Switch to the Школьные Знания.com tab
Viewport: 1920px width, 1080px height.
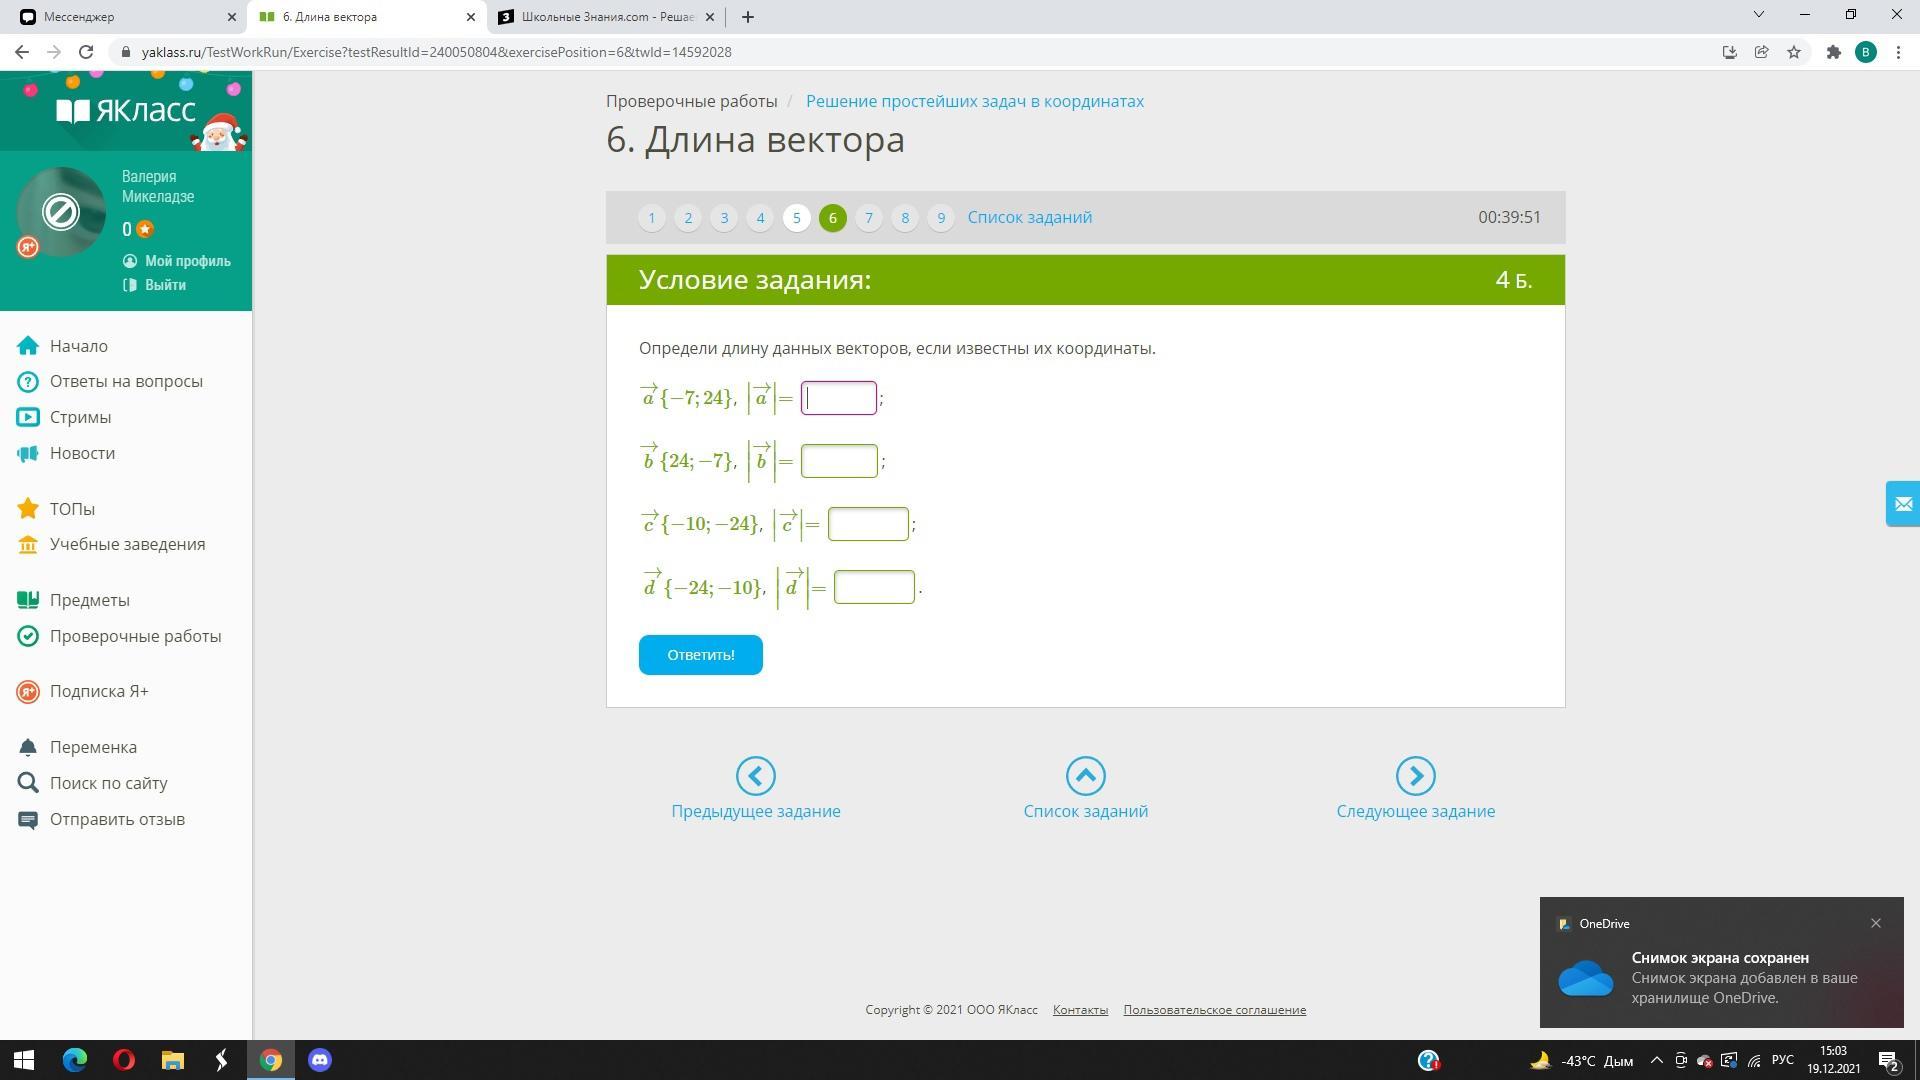(606, 17)
